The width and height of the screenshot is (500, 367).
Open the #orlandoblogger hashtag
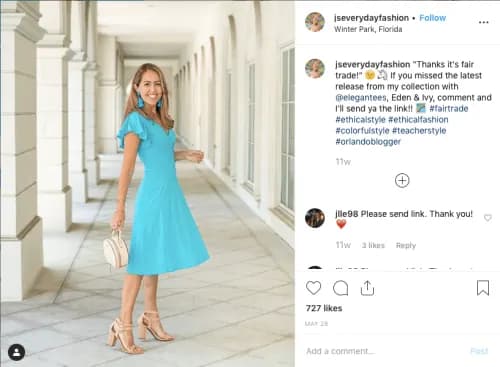coord(368,141)
